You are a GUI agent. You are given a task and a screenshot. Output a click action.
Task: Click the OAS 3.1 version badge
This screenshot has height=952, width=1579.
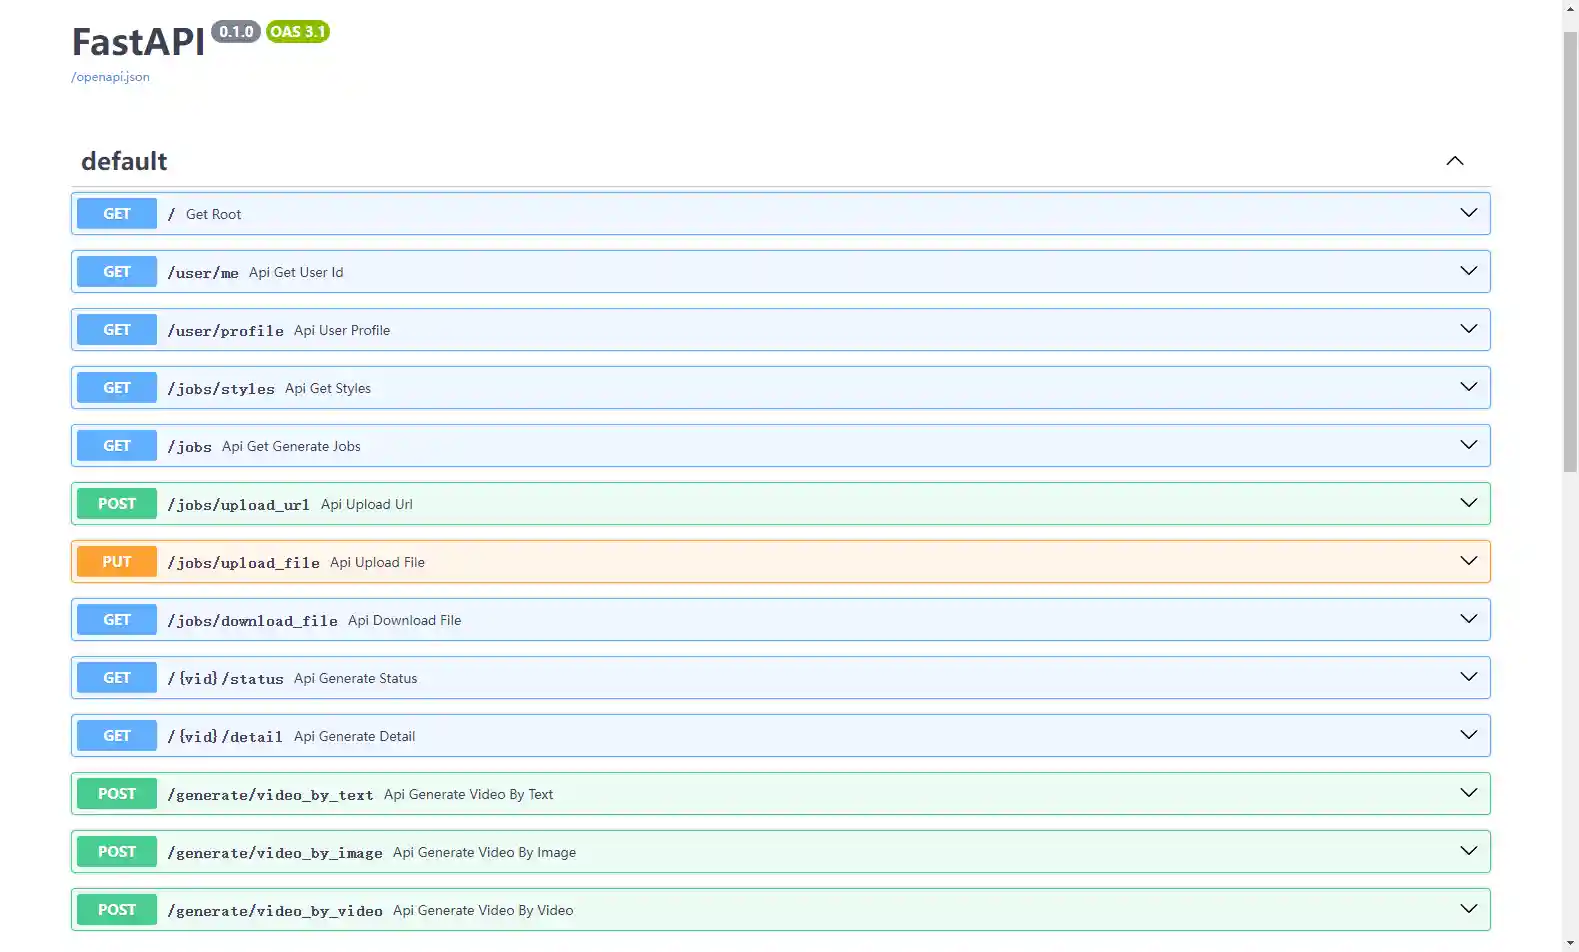(297, 32)
